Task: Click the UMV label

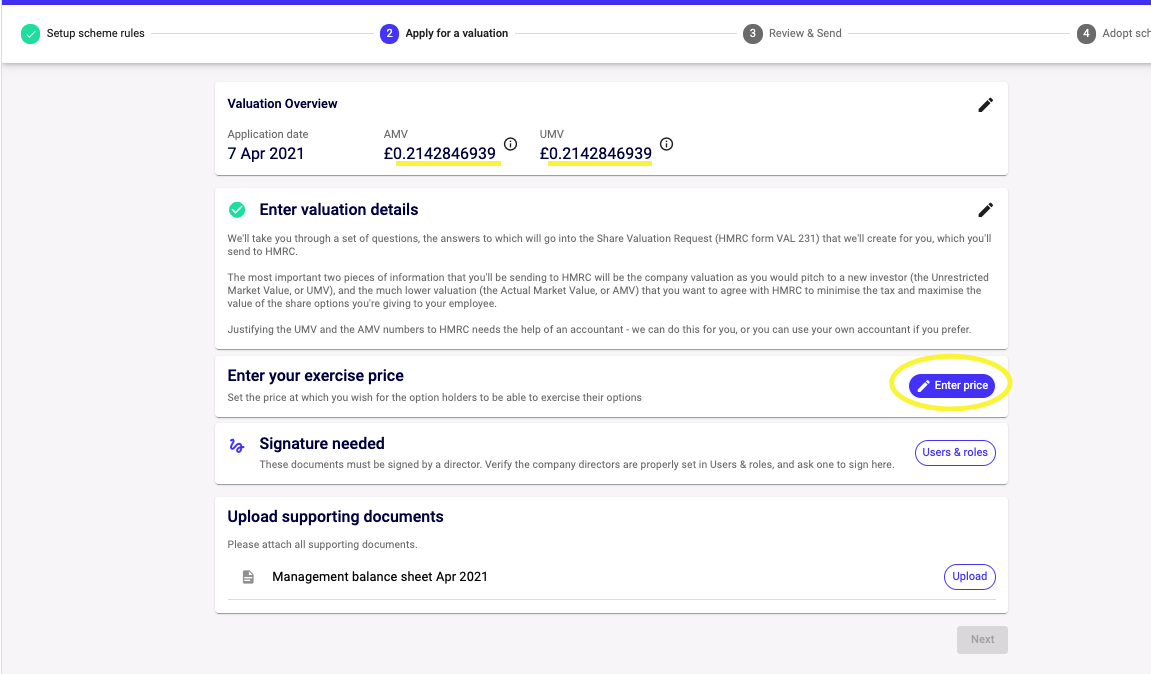Action: tap(552, 134)
